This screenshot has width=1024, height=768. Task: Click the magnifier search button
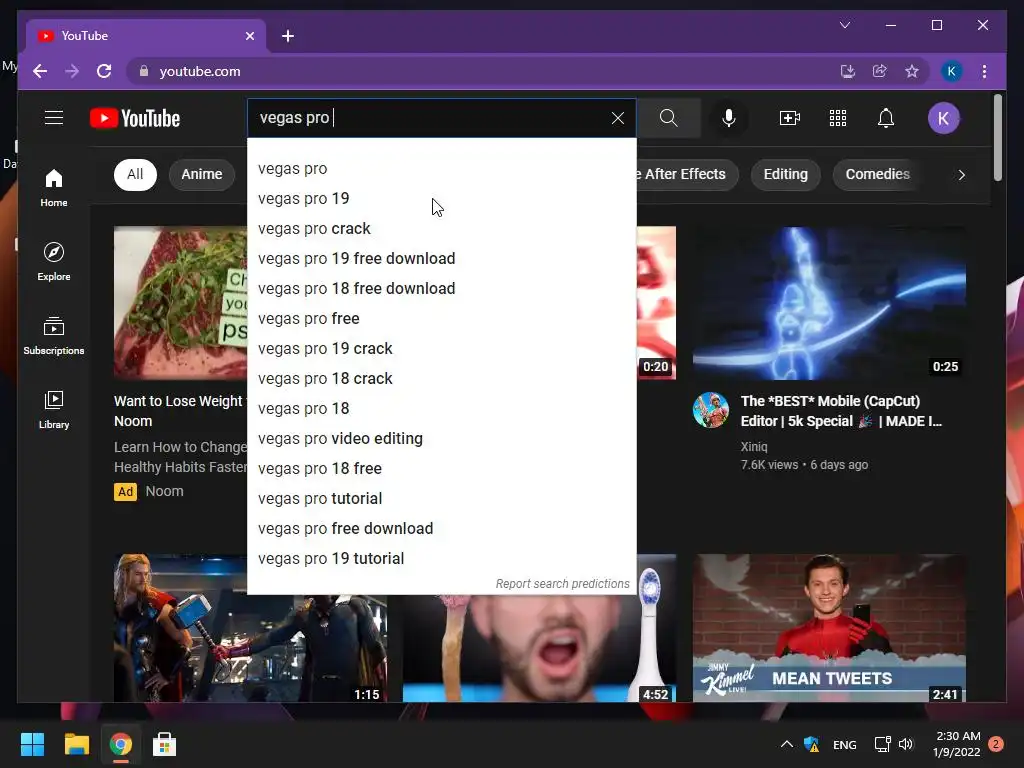668,118
